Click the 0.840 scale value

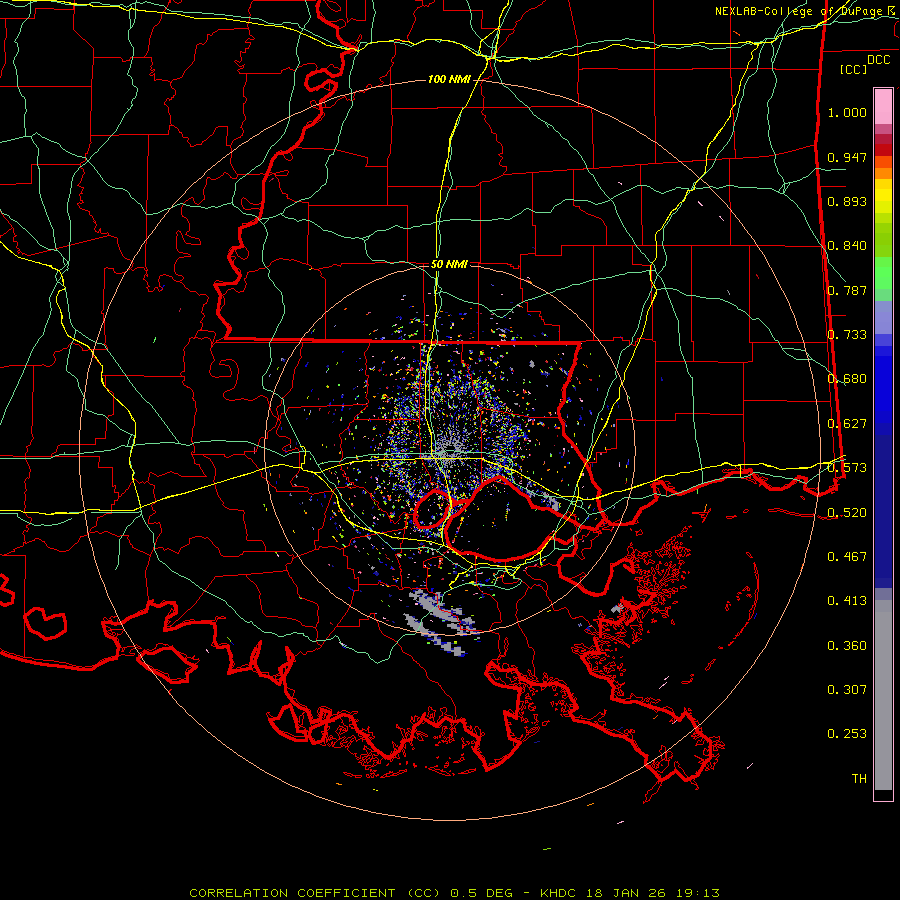pos(847,246)
